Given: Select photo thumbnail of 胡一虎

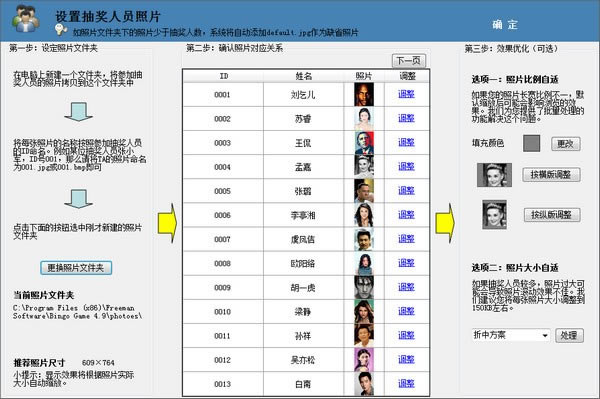Looking at the screenshot, I should click(x=364, y=287).
